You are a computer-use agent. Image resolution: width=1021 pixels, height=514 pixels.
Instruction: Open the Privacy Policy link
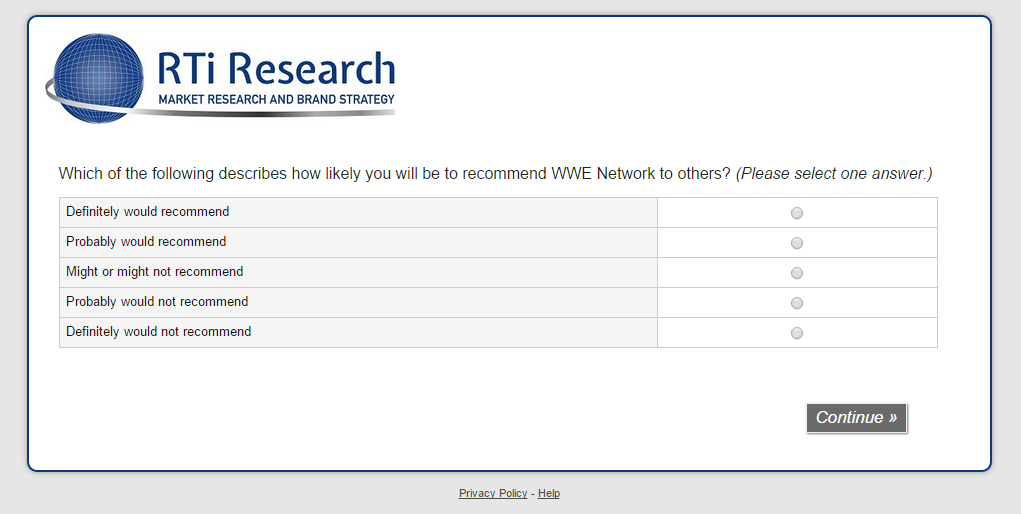tap(493, 494)
